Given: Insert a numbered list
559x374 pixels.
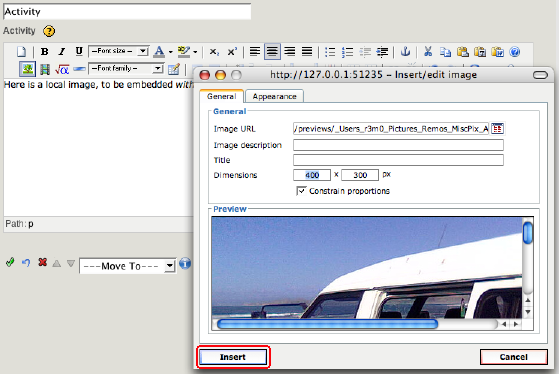Looking at the screenshot, I should (347, 52).
